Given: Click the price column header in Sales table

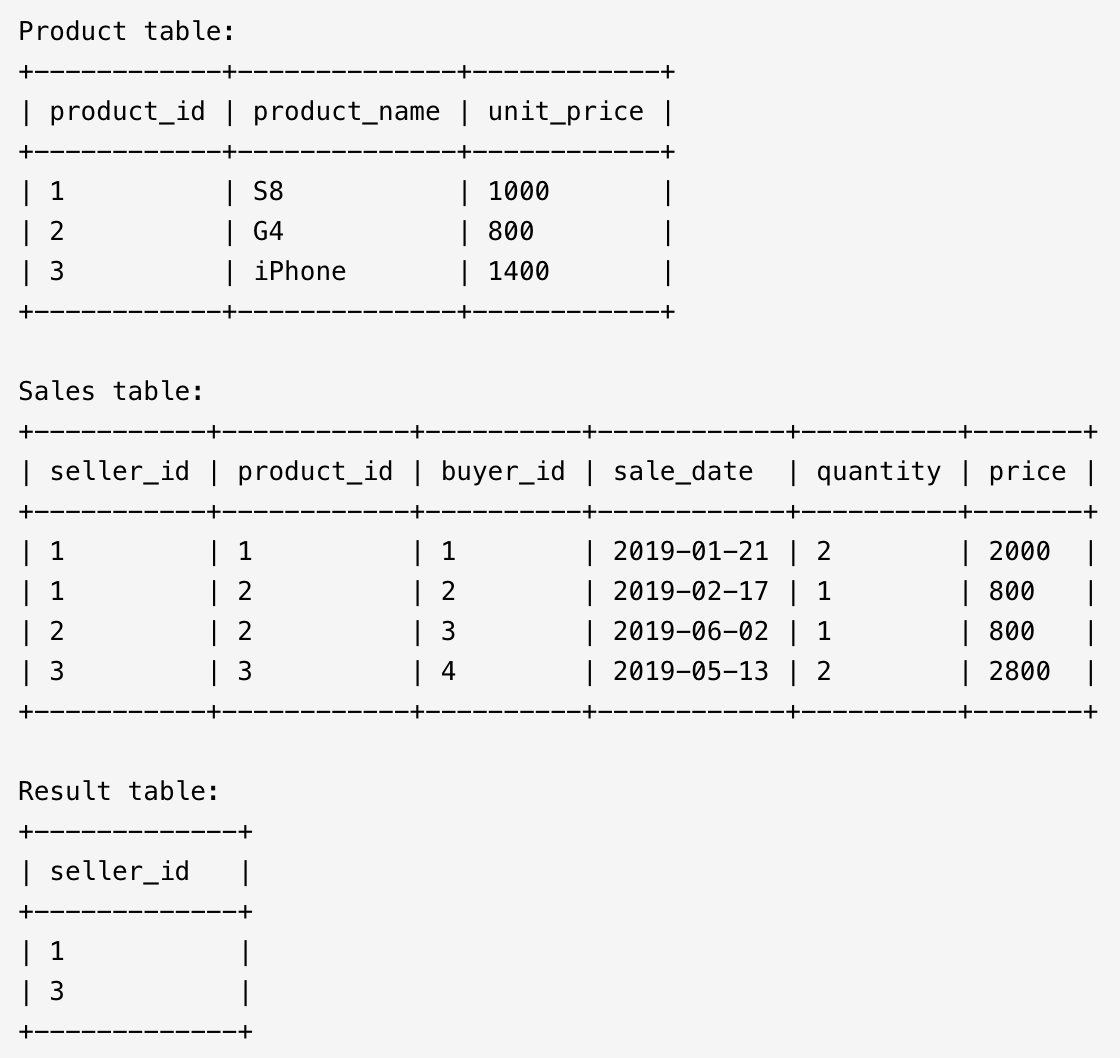Looking at the screenshot, I should pos(1027,472).
